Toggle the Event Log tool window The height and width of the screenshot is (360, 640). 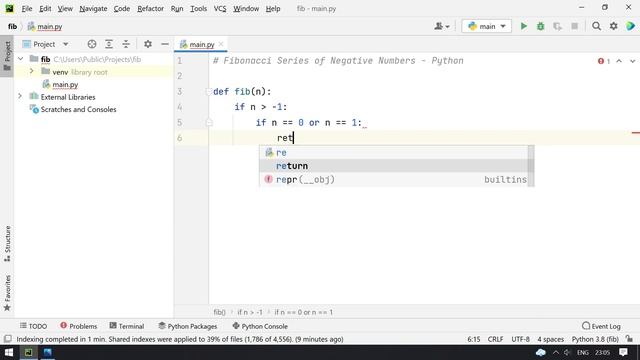[x=601, y=326]
